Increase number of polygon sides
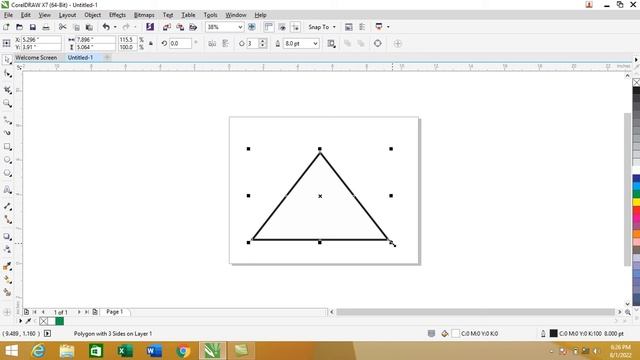 point(262,41)
